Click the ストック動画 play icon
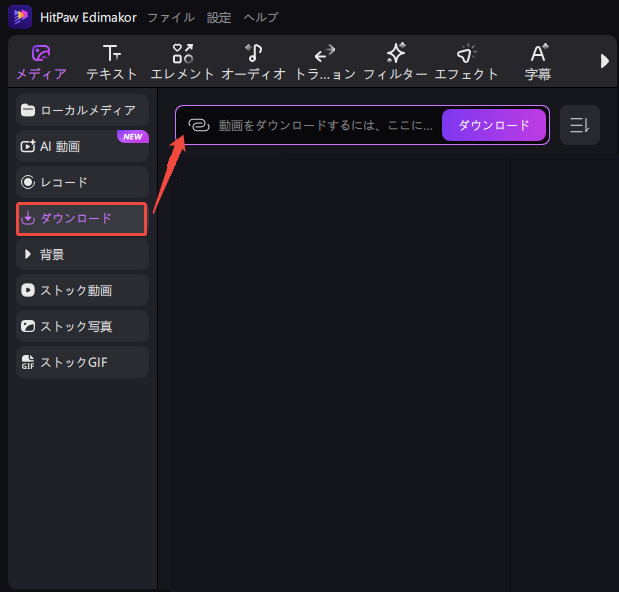 pos(28,290)
